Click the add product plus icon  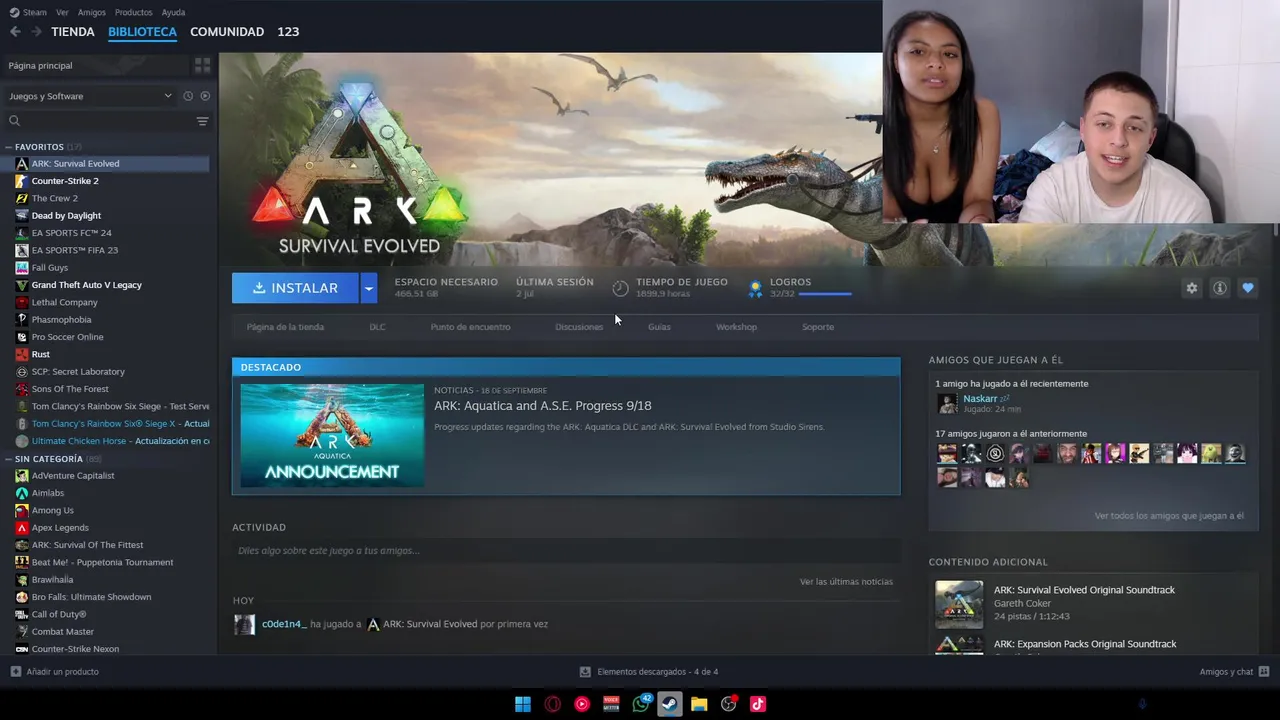tap(15, 672)
